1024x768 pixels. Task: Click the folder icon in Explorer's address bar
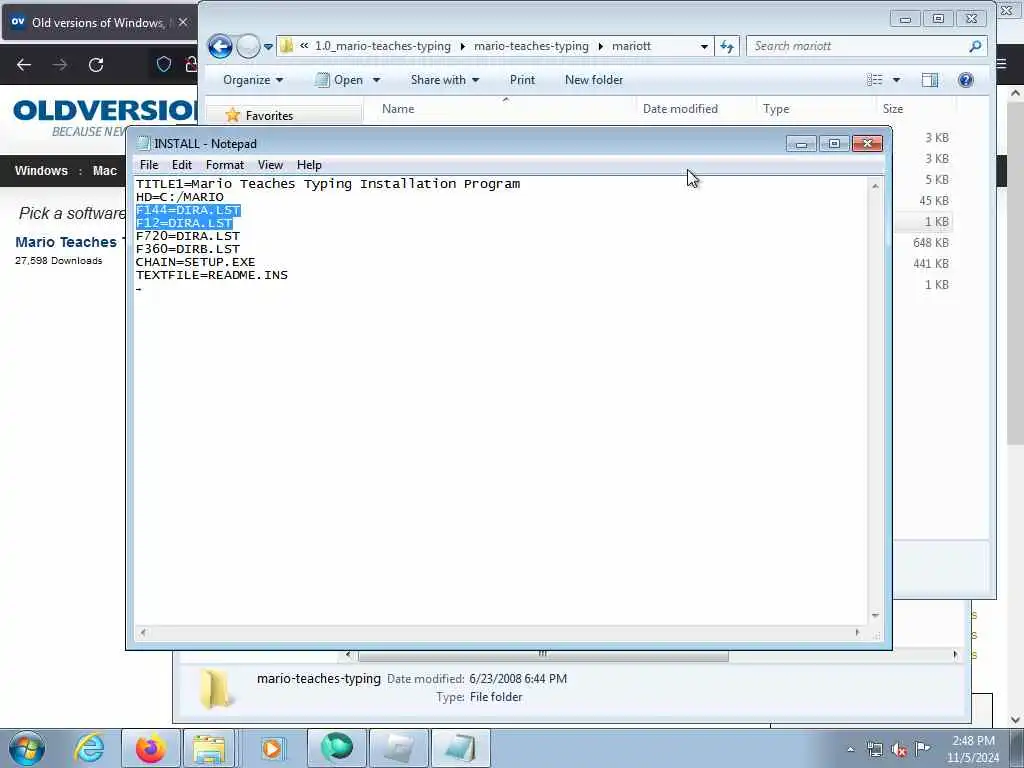pyautogui.click(x=286, y=46)
